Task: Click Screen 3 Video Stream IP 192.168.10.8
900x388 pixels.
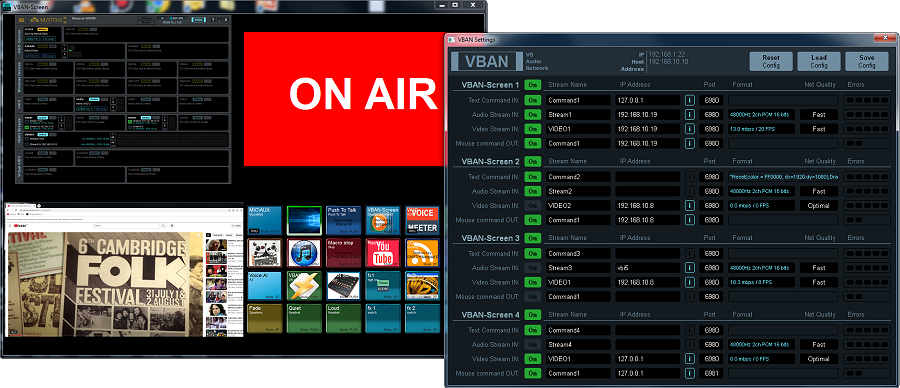Action: 647,282
